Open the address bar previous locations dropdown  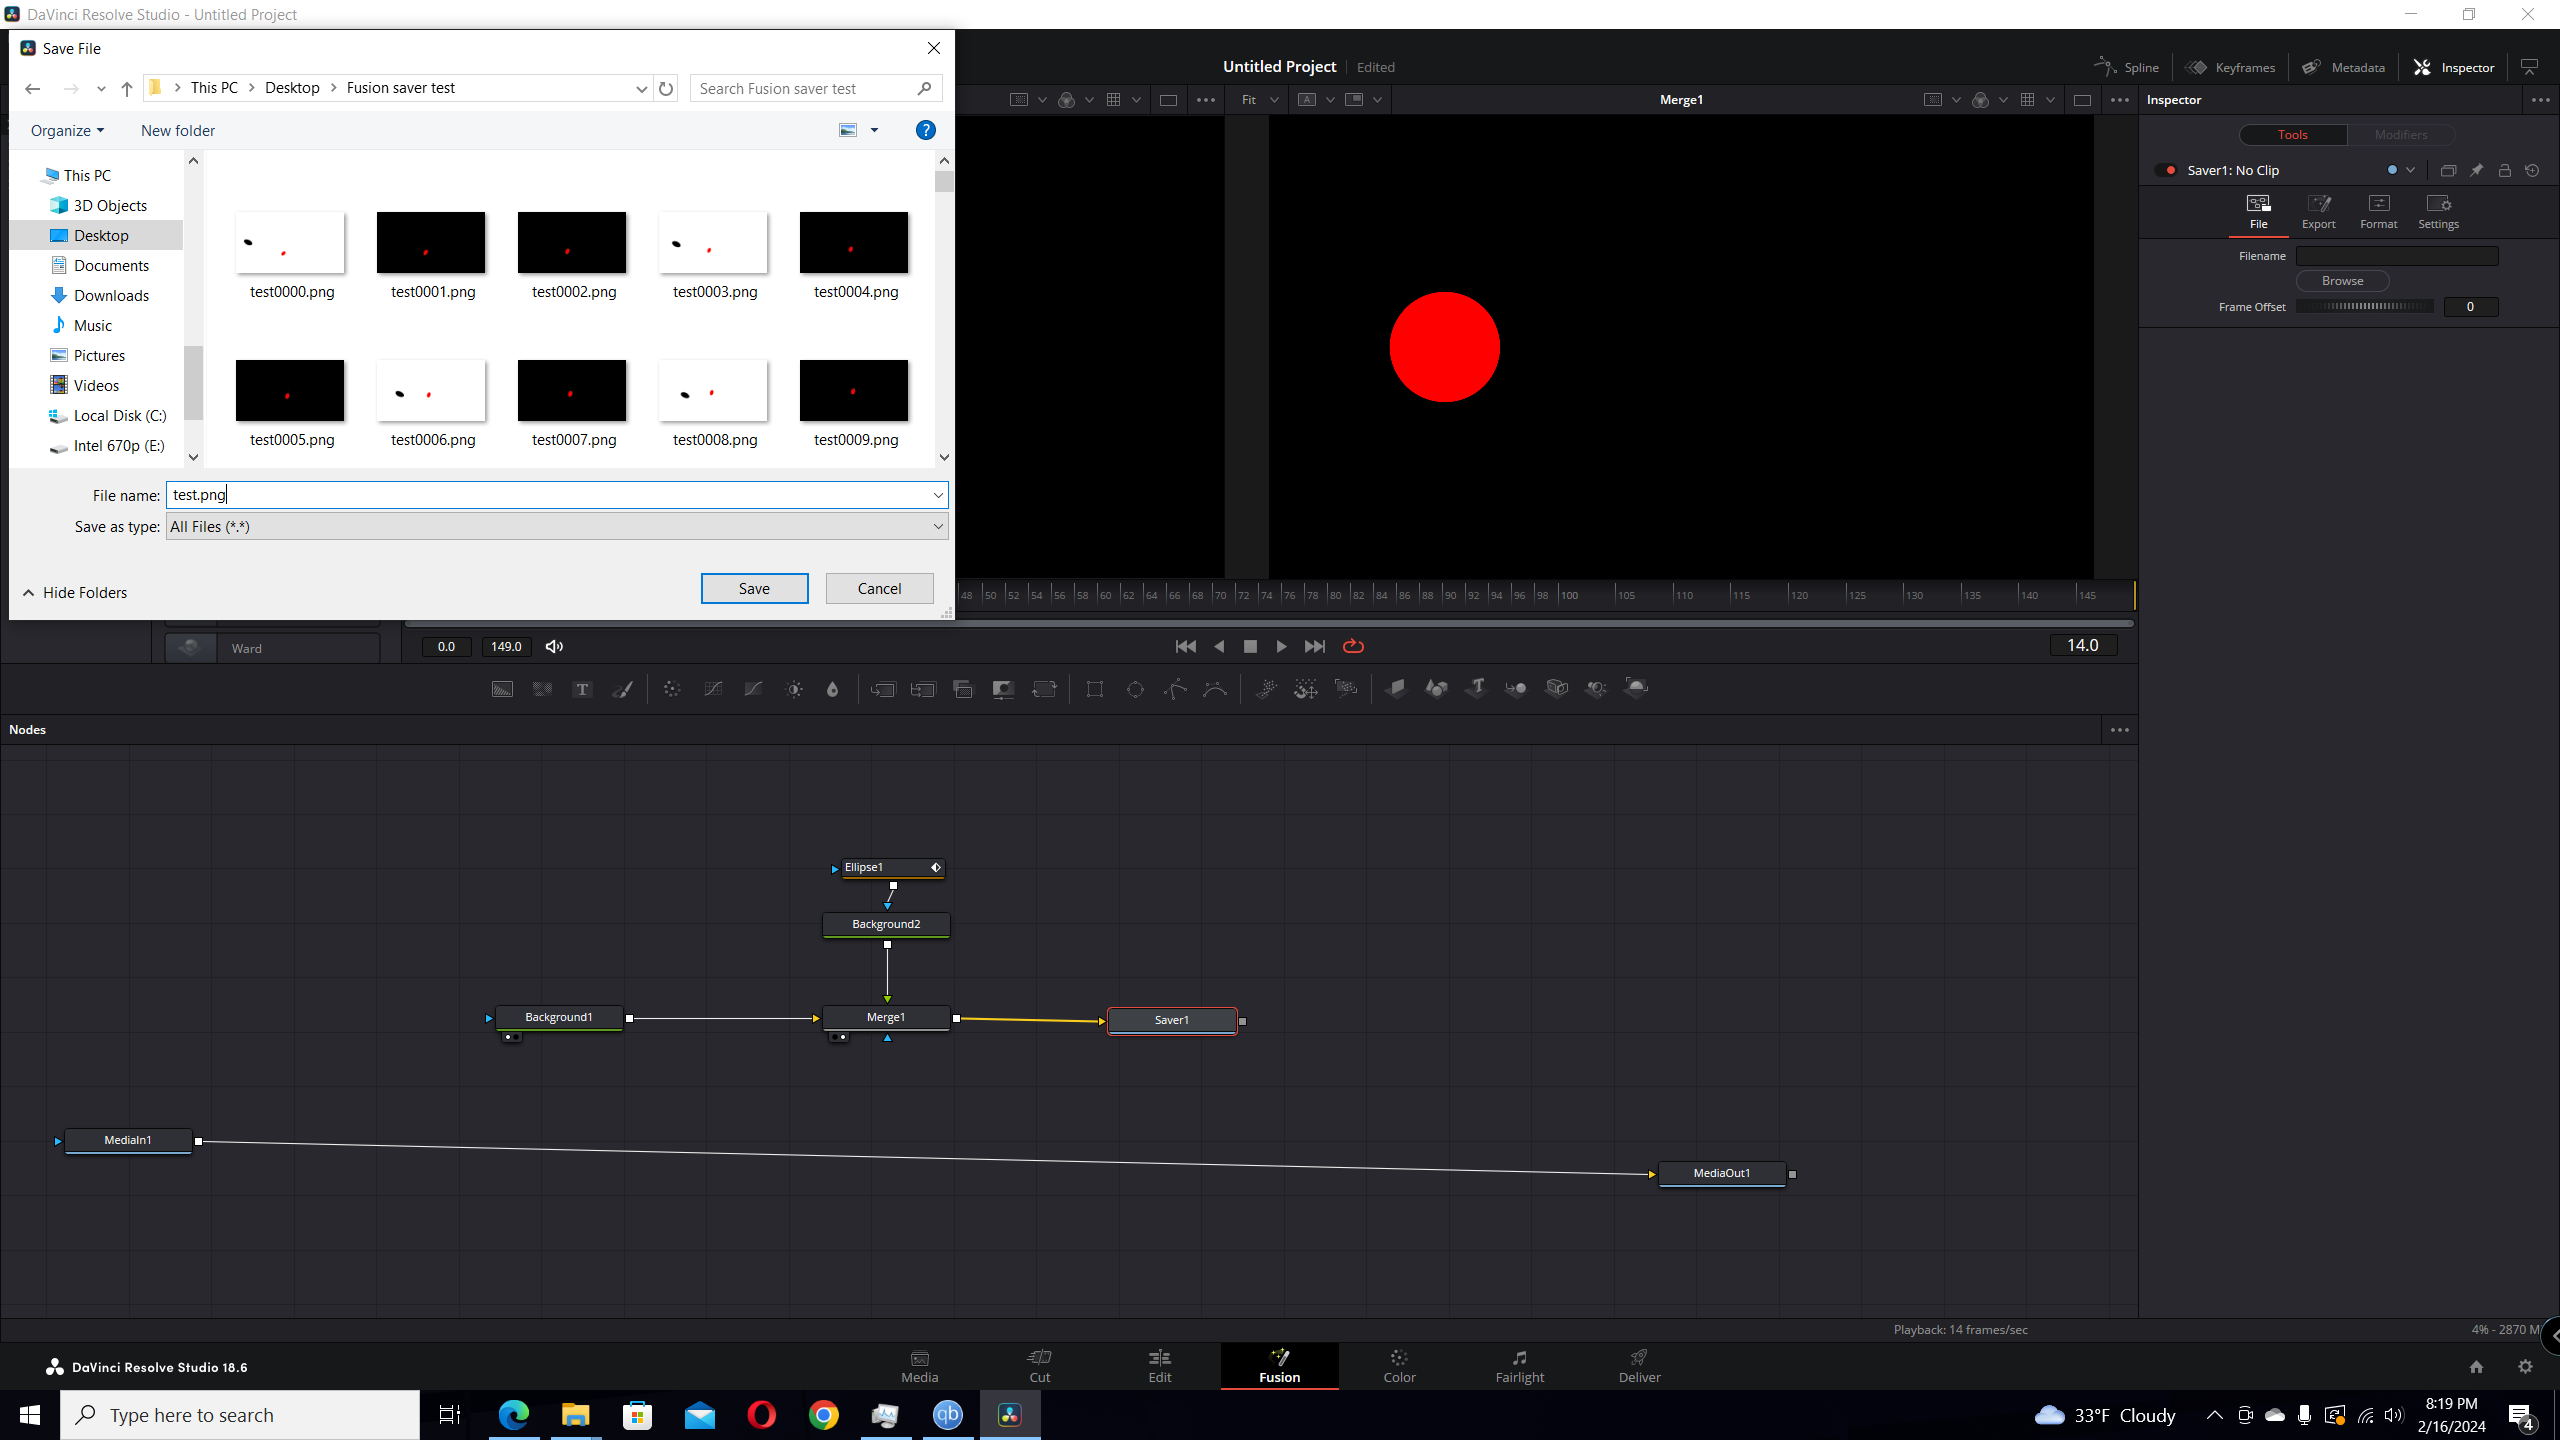(x=642, y=88)
